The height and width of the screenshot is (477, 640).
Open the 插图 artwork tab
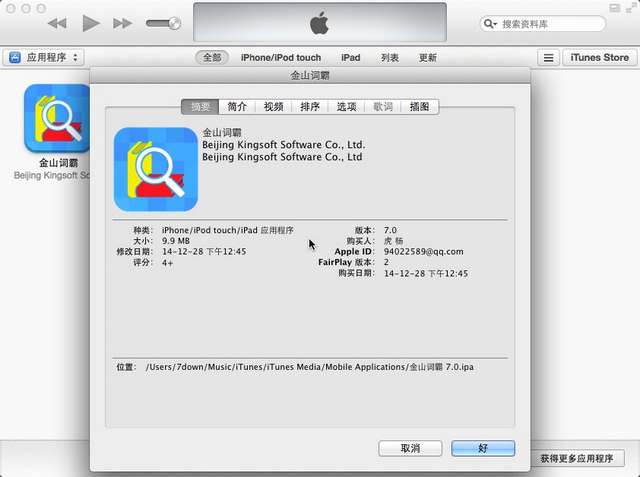pyautogui.click(x=419, y=107)
